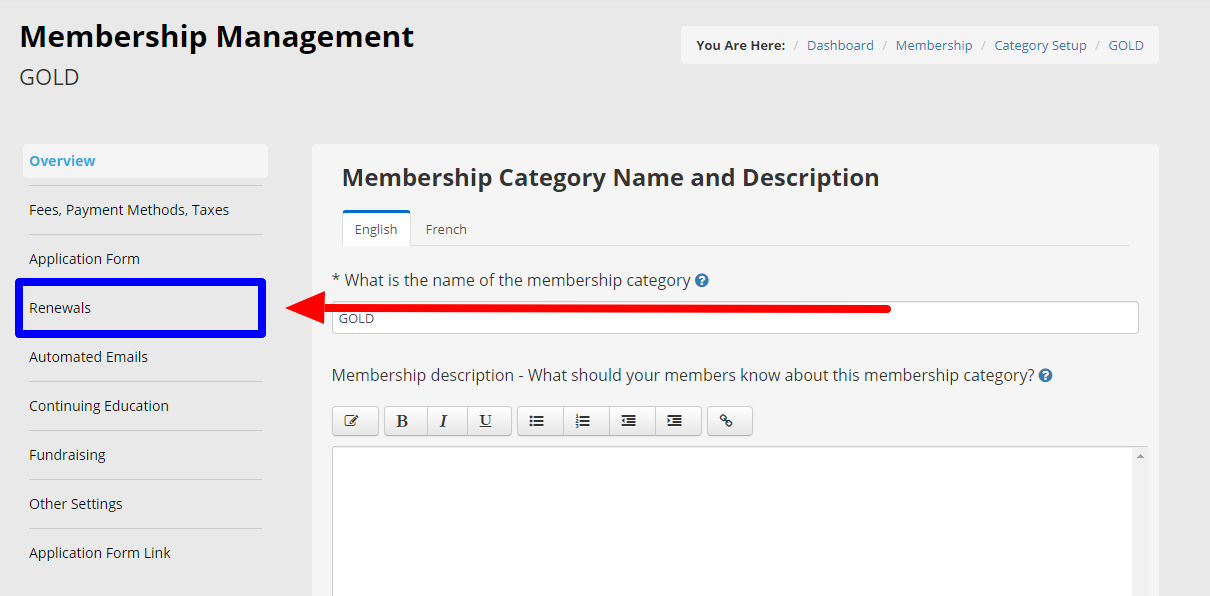Toggle italic formatting in the description editor
The image size is (1210, 596).
point(443,421)
